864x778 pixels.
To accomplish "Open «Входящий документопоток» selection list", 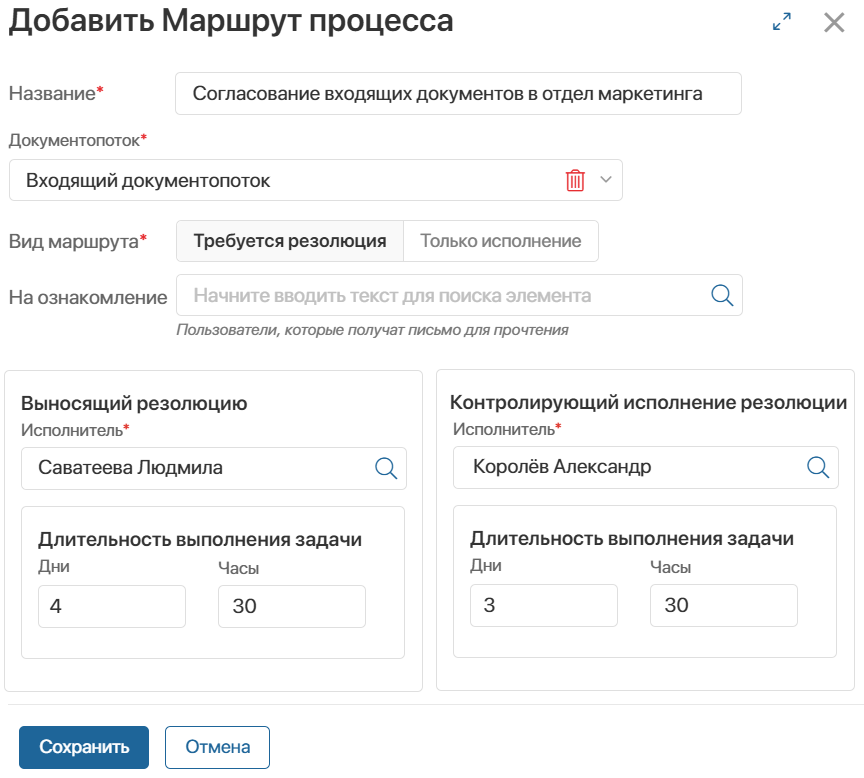I will click(x=300, y=180).
